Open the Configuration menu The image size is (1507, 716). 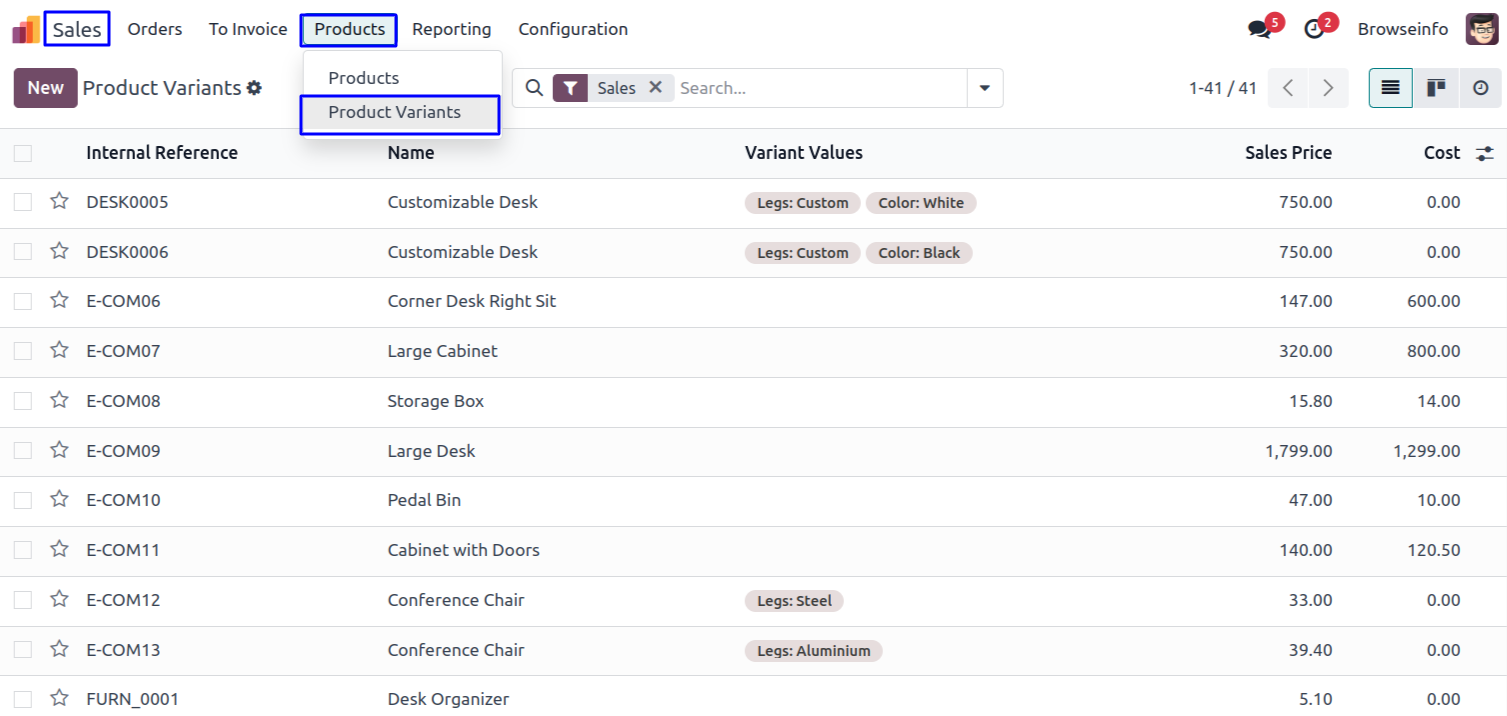573,29
